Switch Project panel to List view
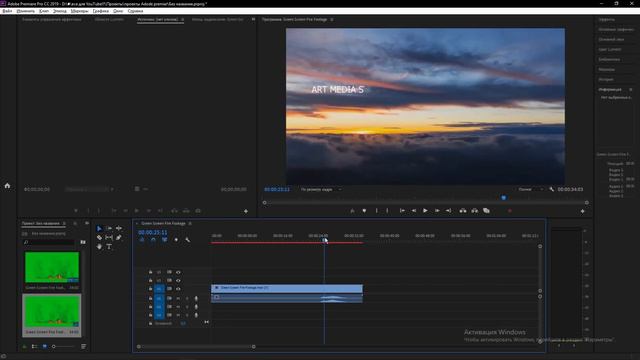Viewport: 640px width, 360px height. [34, 347]
